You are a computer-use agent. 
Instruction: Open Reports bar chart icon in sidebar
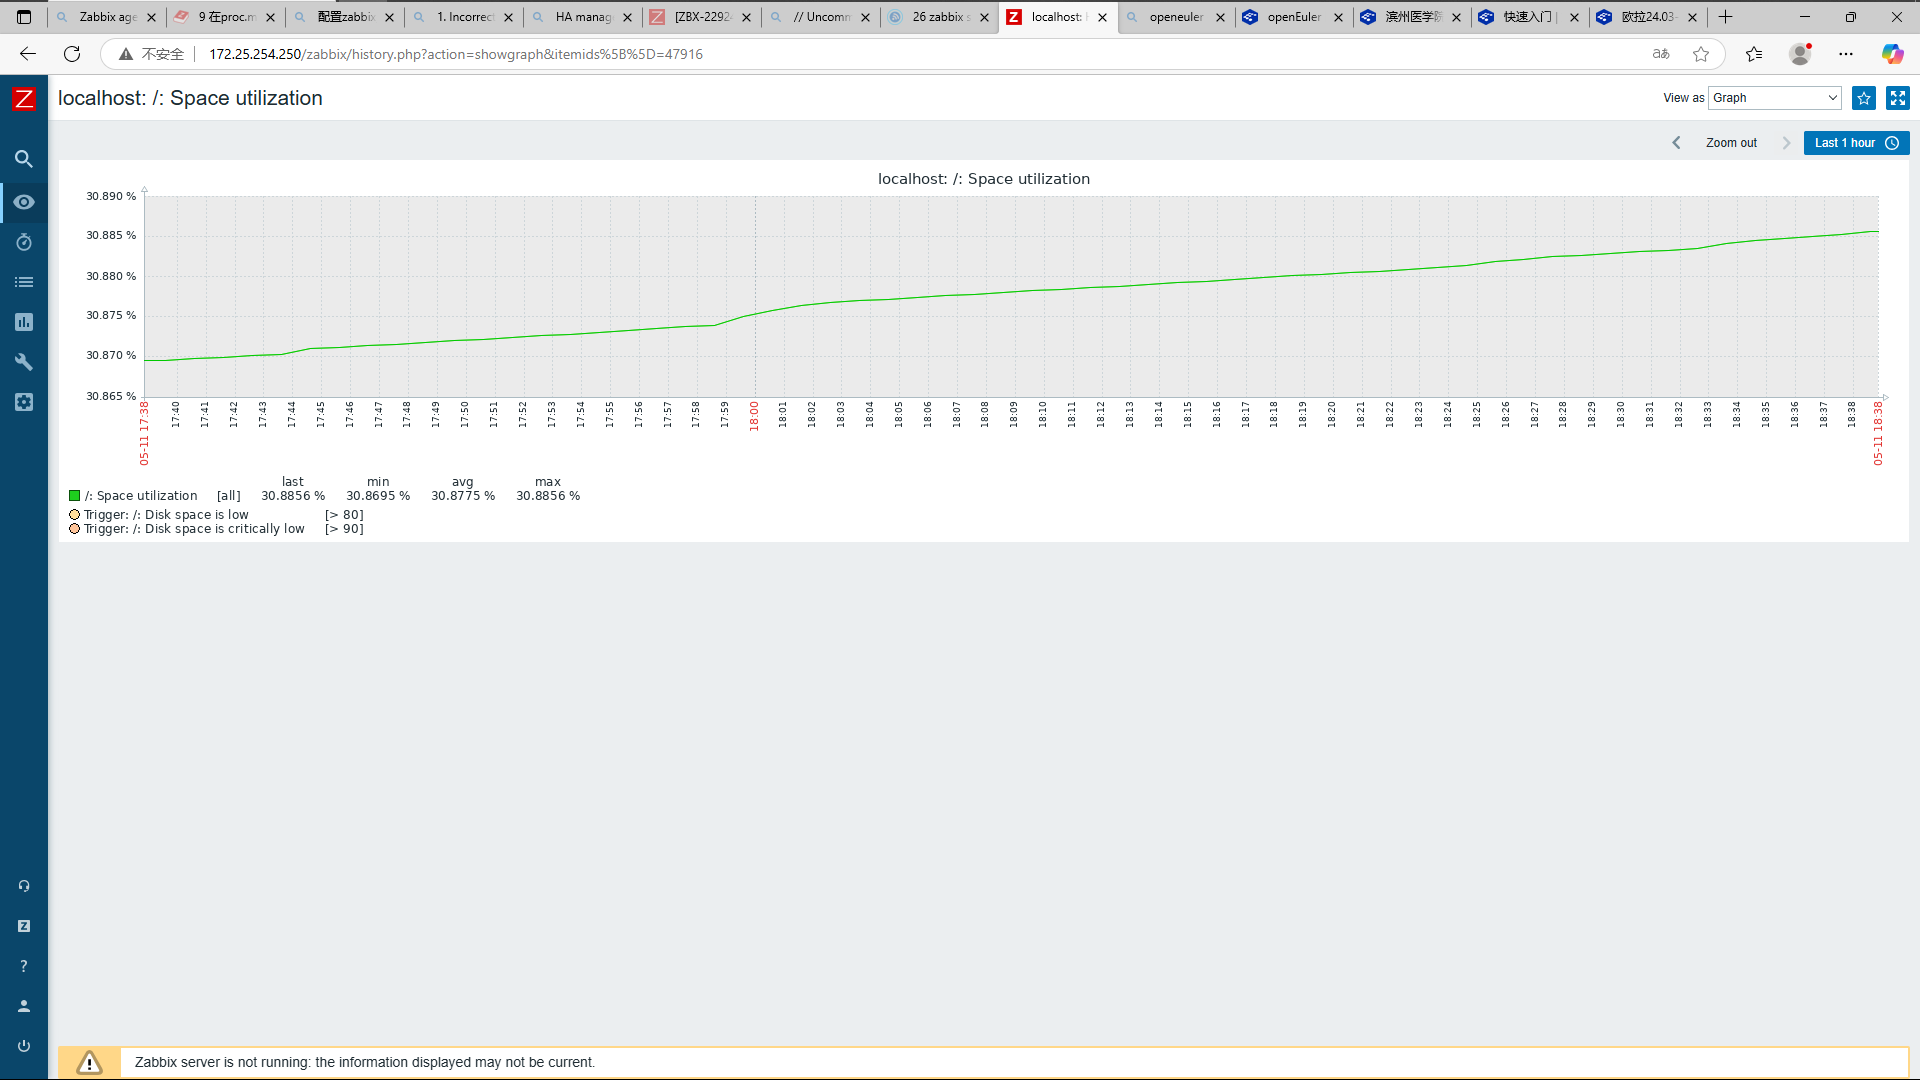[x=24, y=322]
